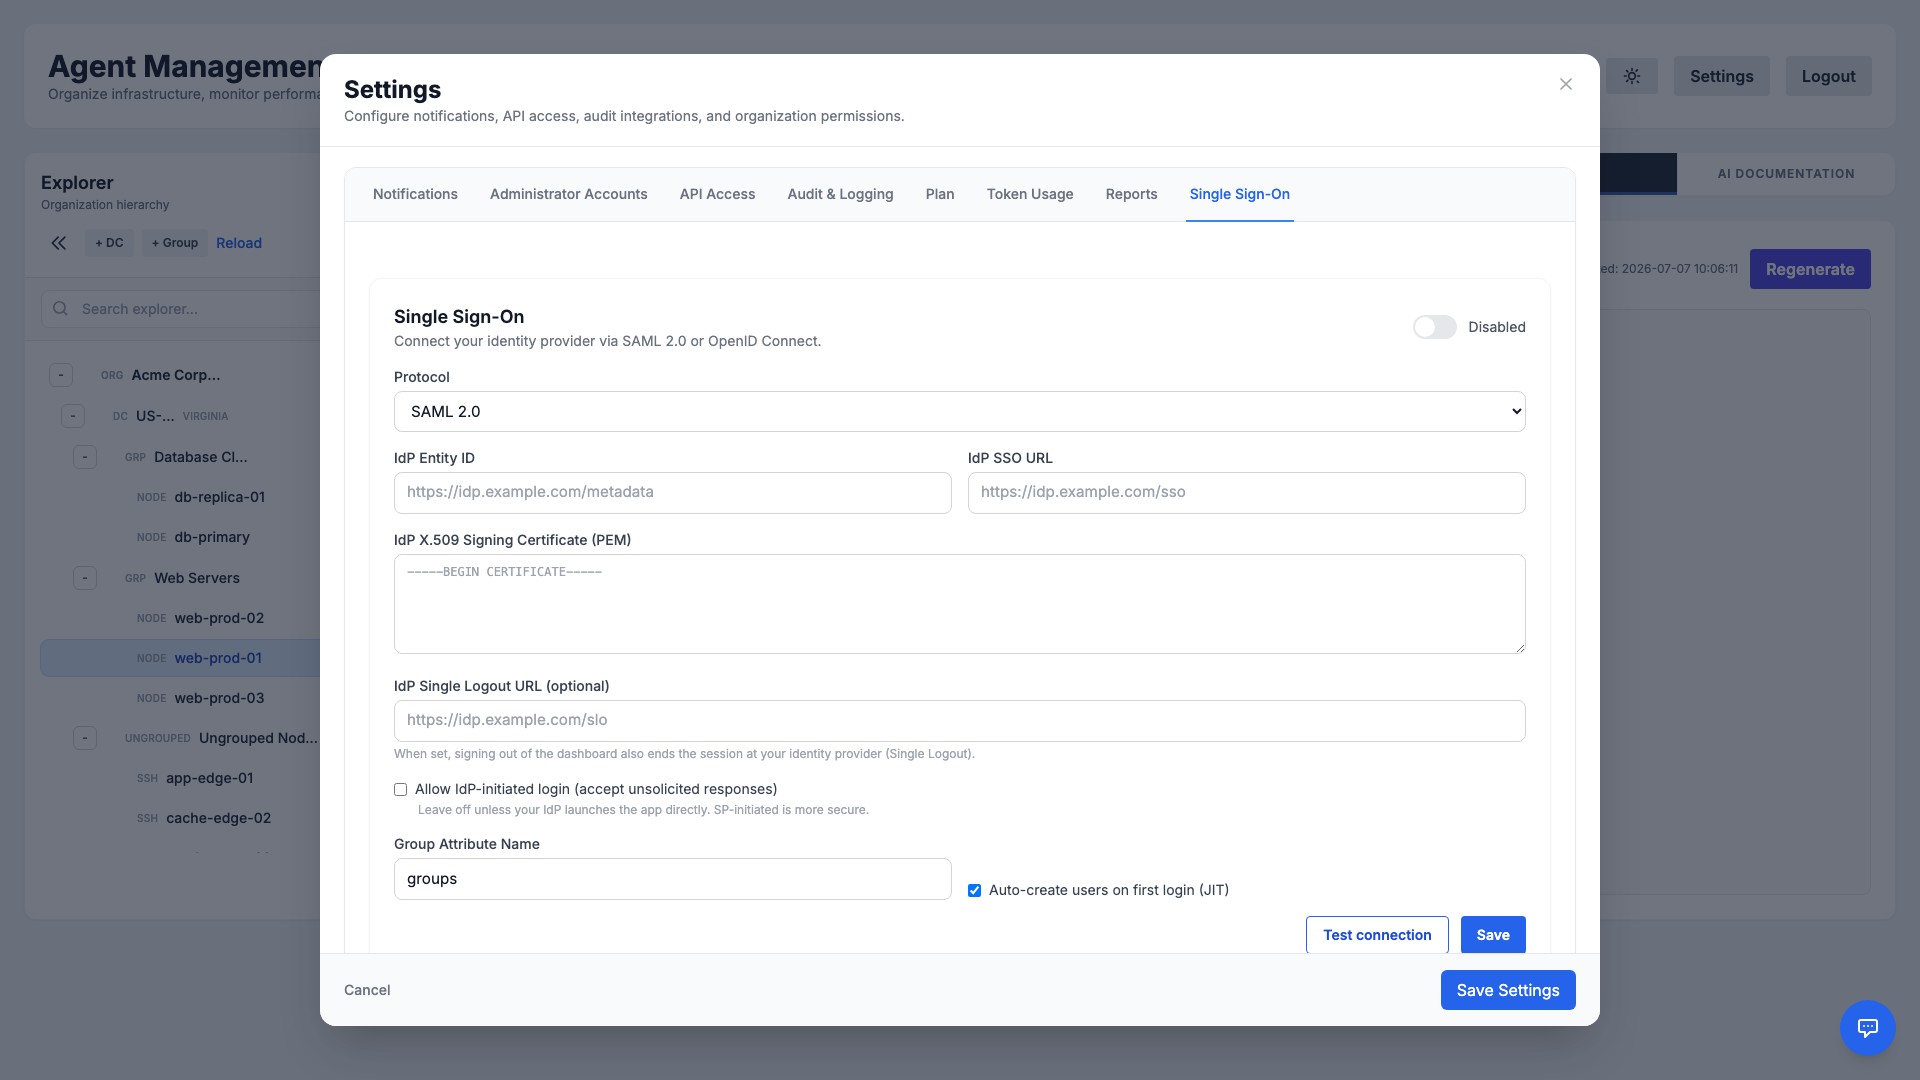This screenshot has width=1920, height=1080.
Task: Click the Save Settings button
Action: pos(1508,990)
